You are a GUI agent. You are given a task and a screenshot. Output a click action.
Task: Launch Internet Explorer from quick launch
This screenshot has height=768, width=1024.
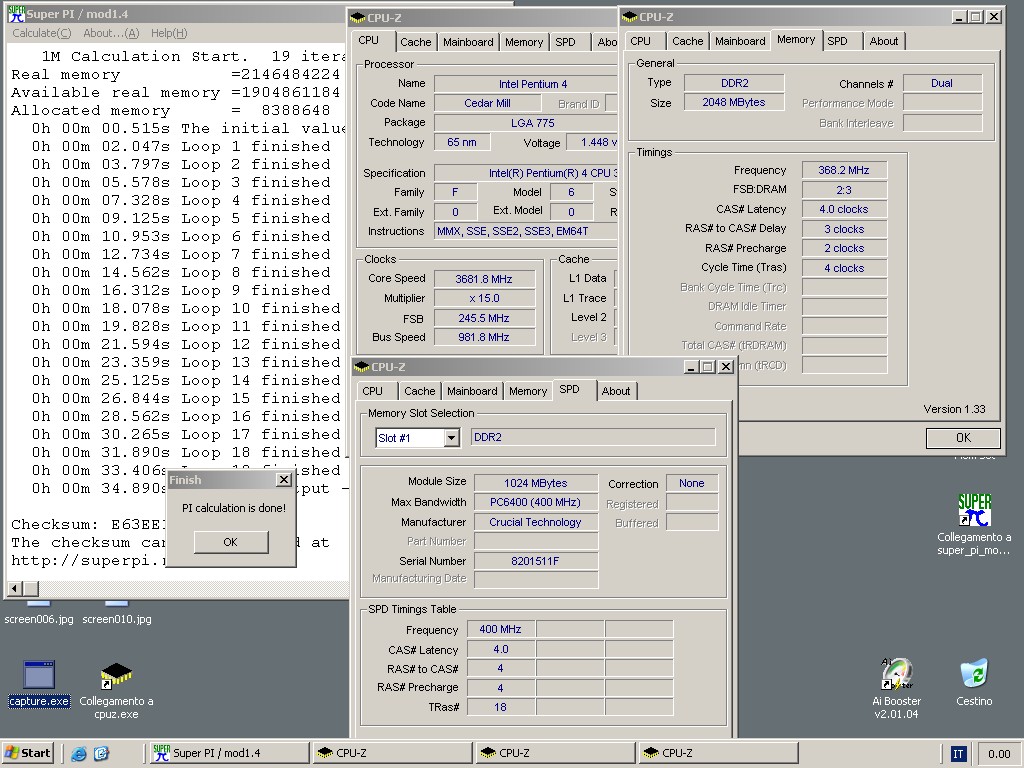click(79, 754)
